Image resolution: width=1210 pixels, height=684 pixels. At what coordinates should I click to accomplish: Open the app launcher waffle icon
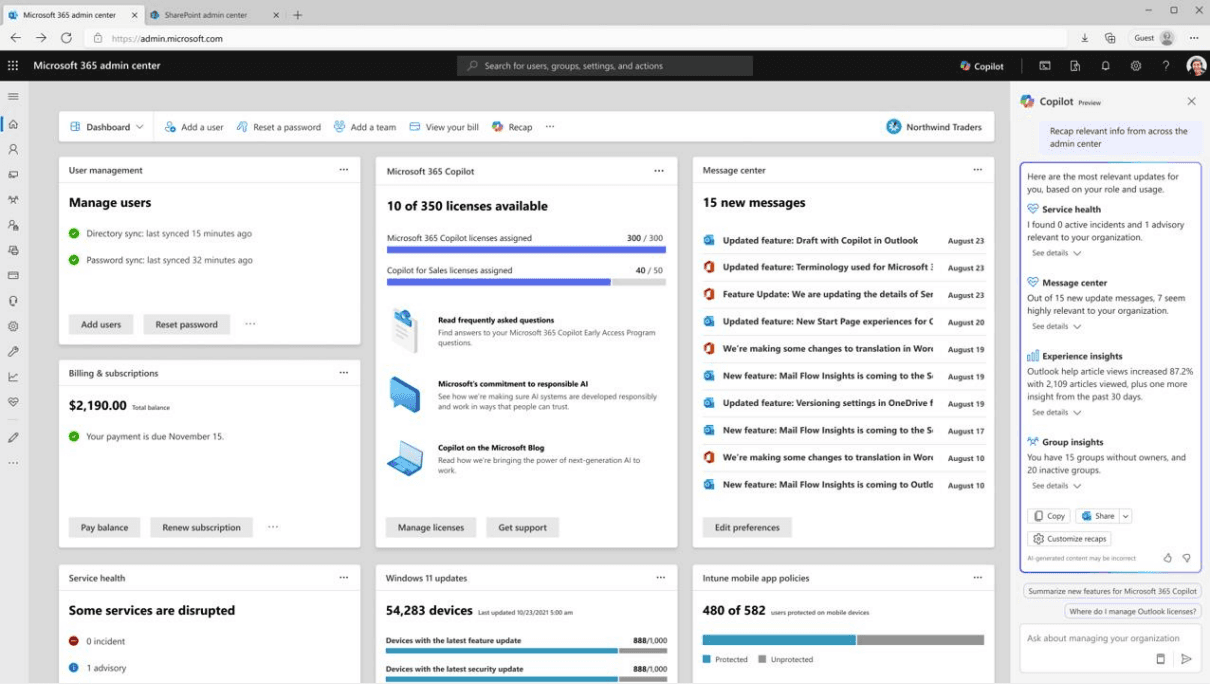[x=13, y=66]
